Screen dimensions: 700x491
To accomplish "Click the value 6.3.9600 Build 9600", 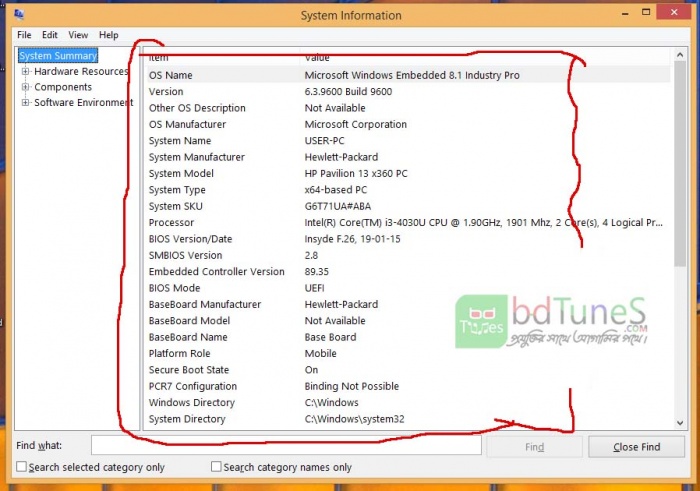I will tap(348, 92).
